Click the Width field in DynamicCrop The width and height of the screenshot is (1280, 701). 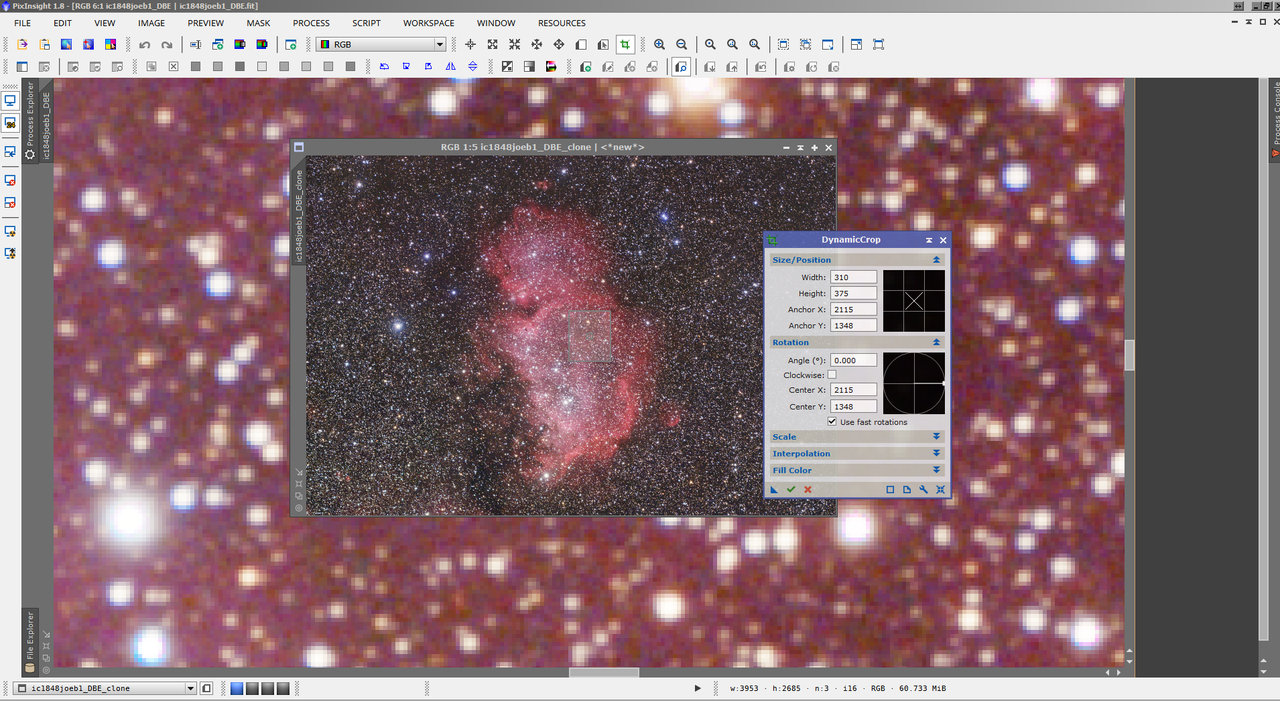coord(853,277)
